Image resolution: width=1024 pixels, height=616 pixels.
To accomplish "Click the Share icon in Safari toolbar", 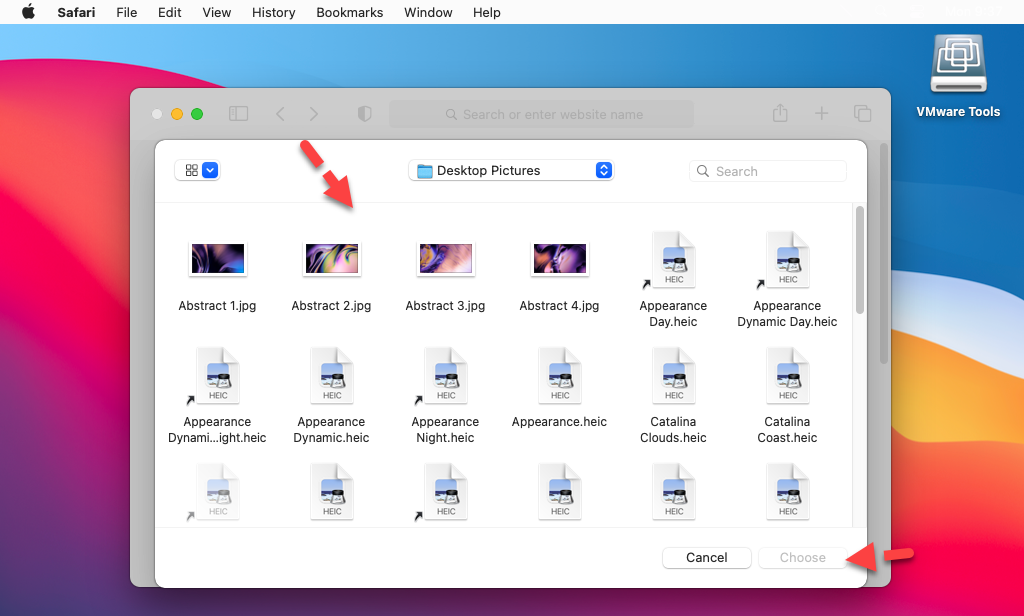I will tap(780, 114).
